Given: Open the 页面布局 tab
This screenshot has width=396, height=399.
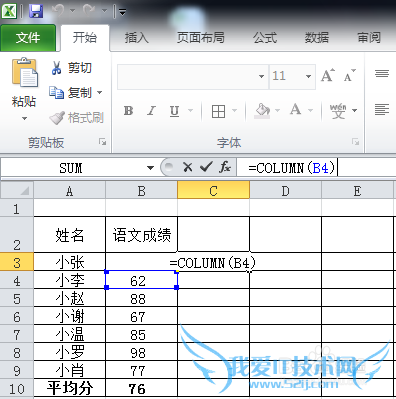Looking at the screenshot, I should (x=200, y=38).
